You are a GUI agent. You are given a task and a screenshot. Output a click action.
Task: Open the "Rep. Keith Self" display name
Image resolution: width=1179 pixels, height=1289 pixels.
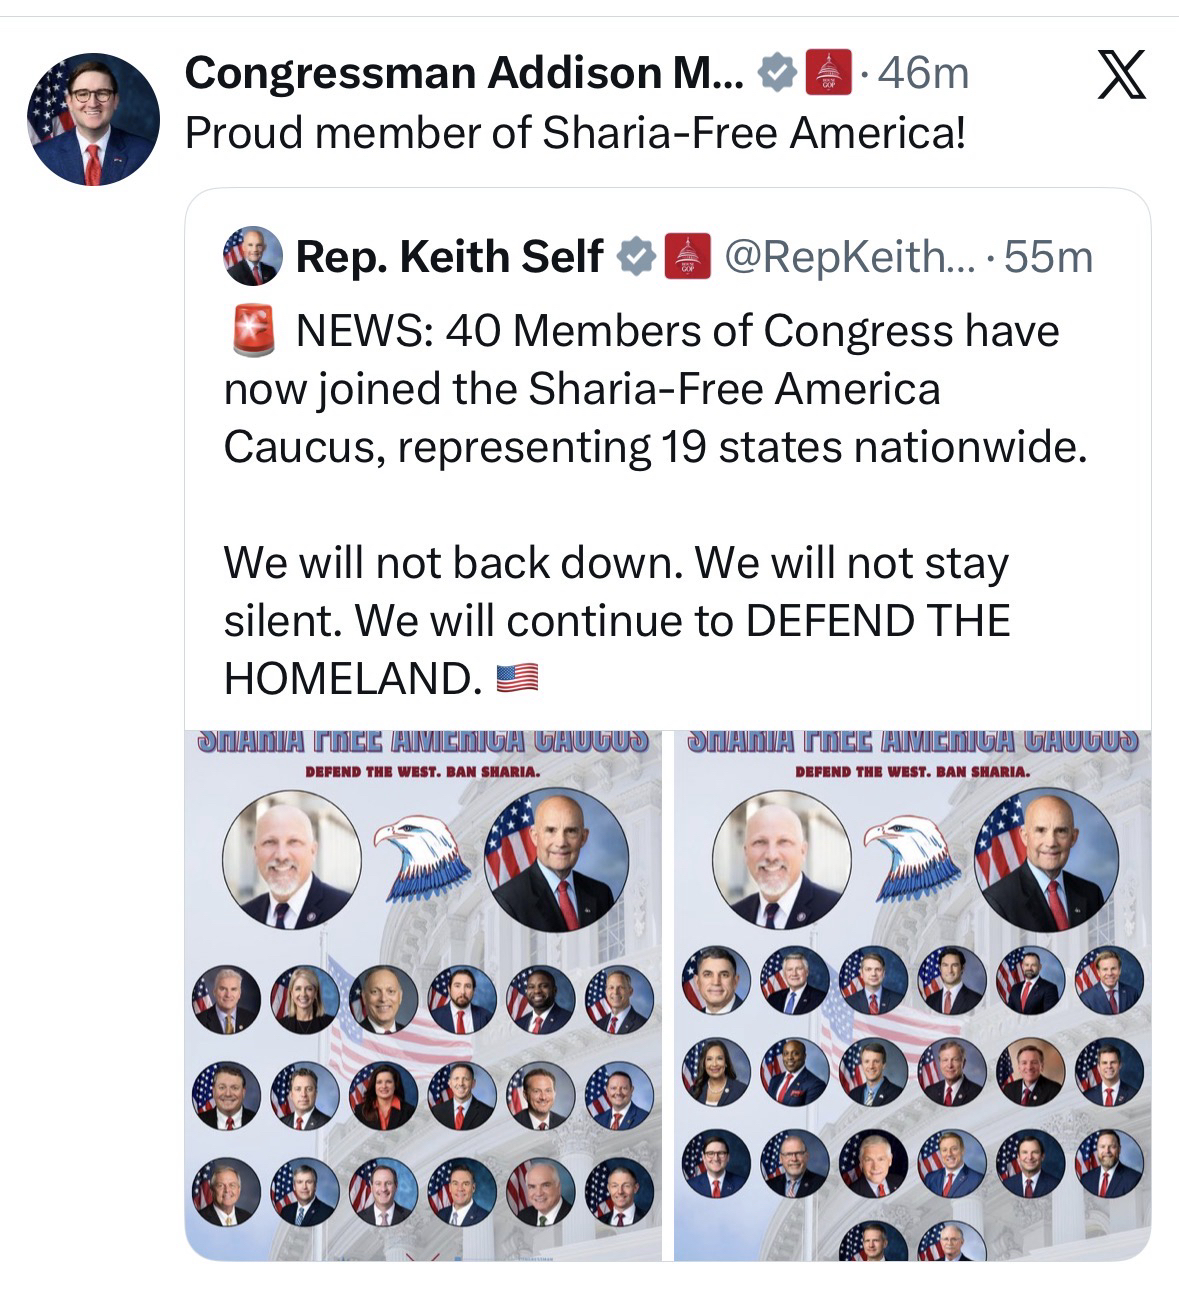[449, 257]
